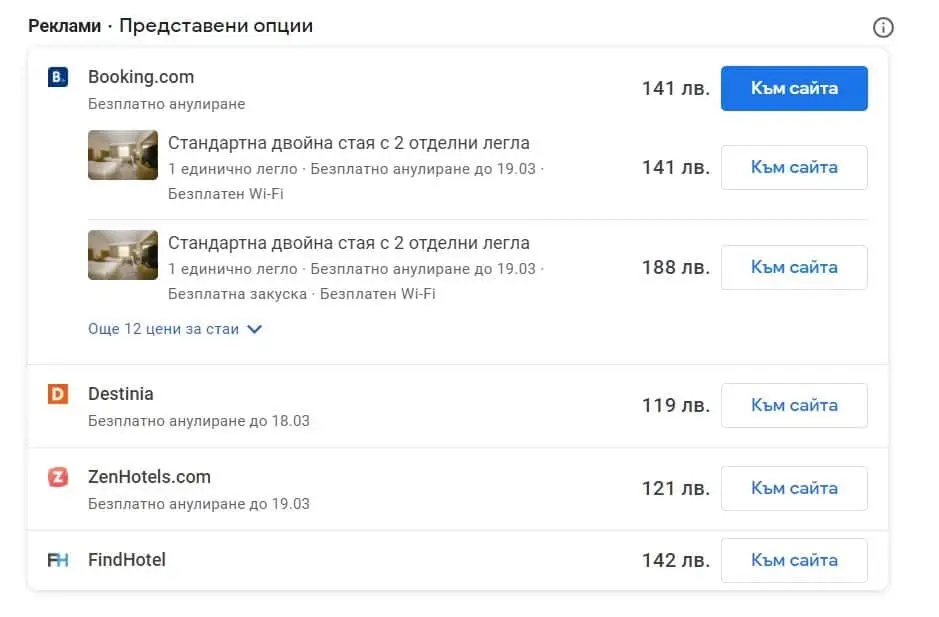This screenshot has width=939, height=617.
Task: Select the ZenHotels.com provider name
Action: (149, 477)
